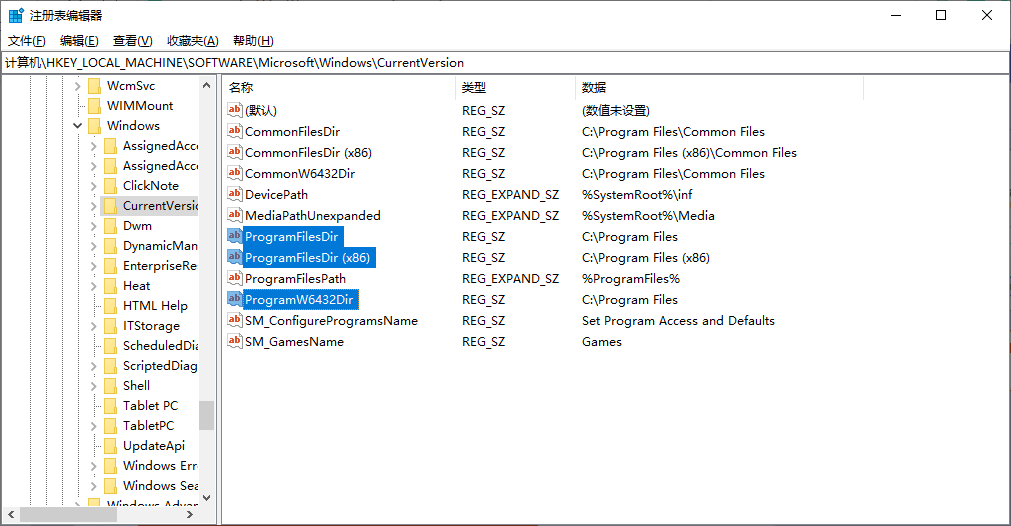This screenshot has width=1011, height=526.
Task: Click the string icon beside CommonFilesDir (x86)
Action: (235, 152)
